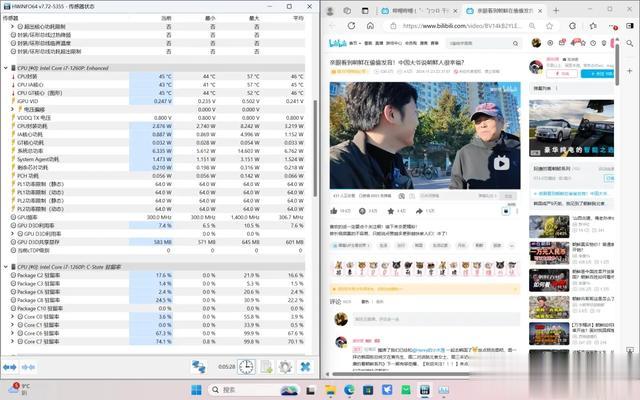Give a coin to the video

[362, 211]
